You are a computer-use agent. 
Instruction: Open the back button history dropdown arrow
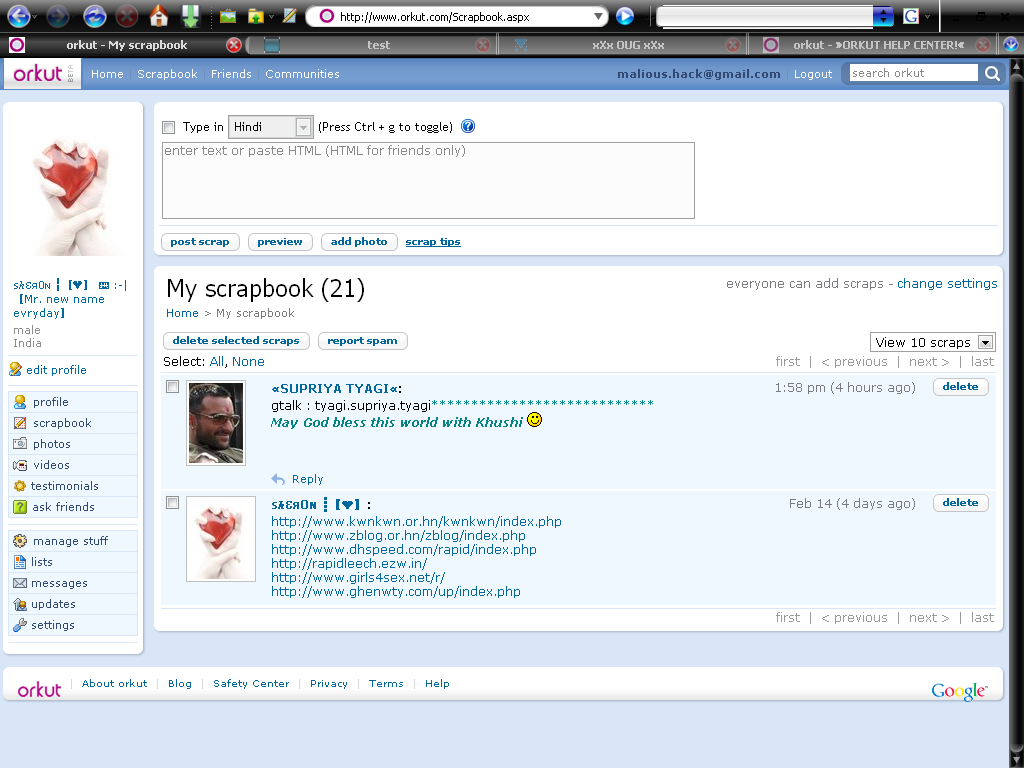tap(35, 16)
